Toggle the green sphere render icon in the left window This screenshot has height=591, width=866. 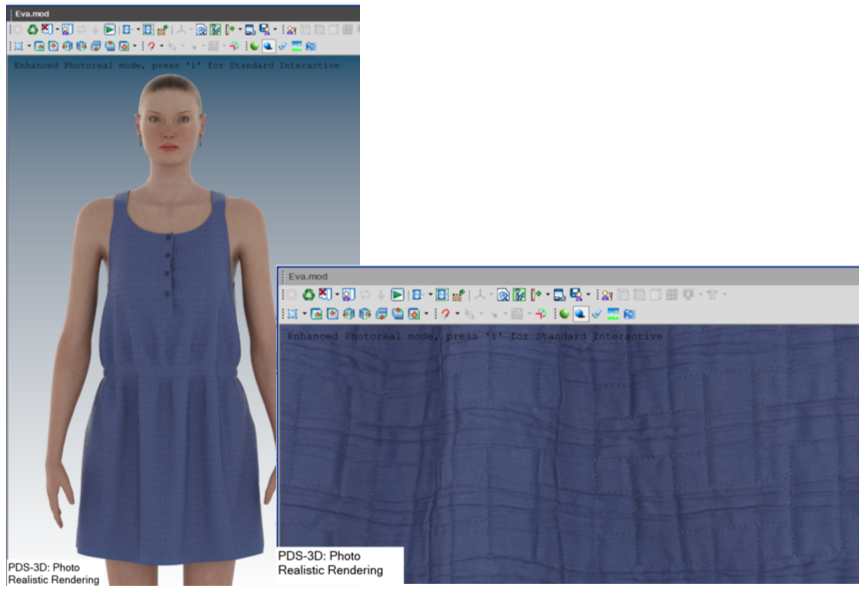[x=254, y=46]
